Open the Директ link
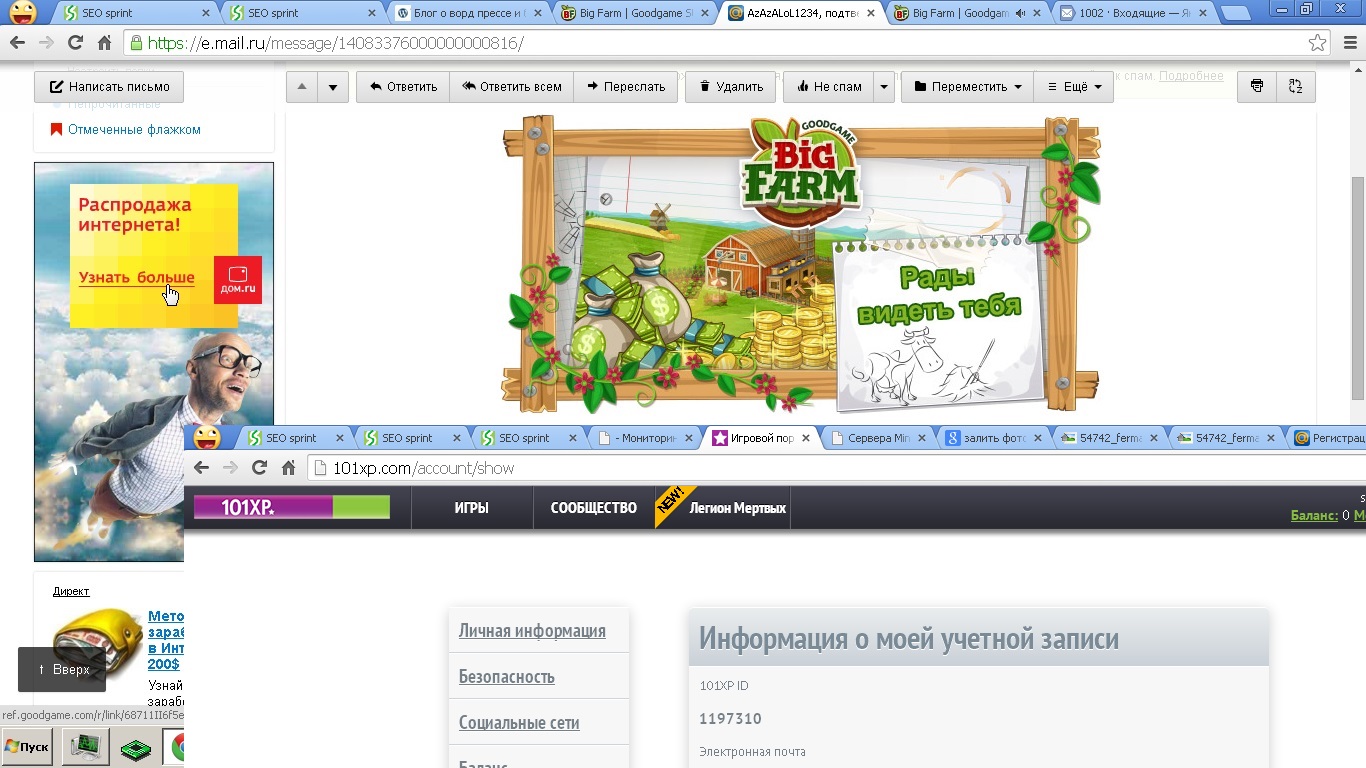Screen dimensions: 1366x768 pos(71,591)
